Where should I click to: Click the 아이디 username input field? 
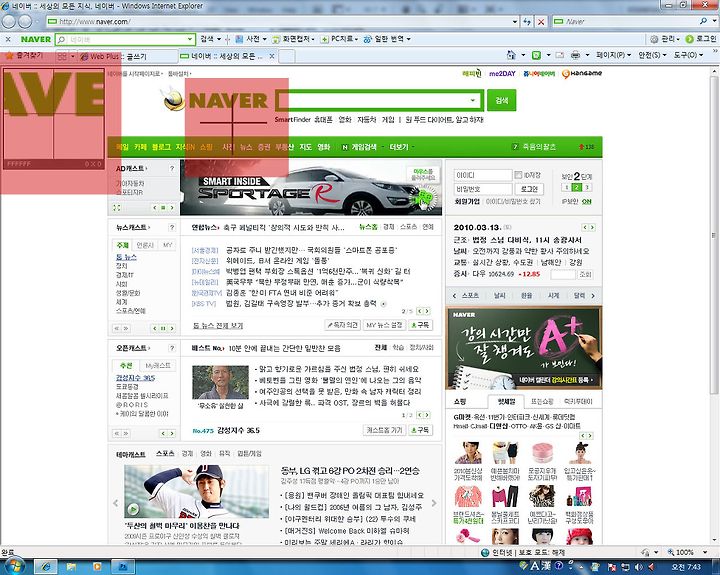coord(483,175)
